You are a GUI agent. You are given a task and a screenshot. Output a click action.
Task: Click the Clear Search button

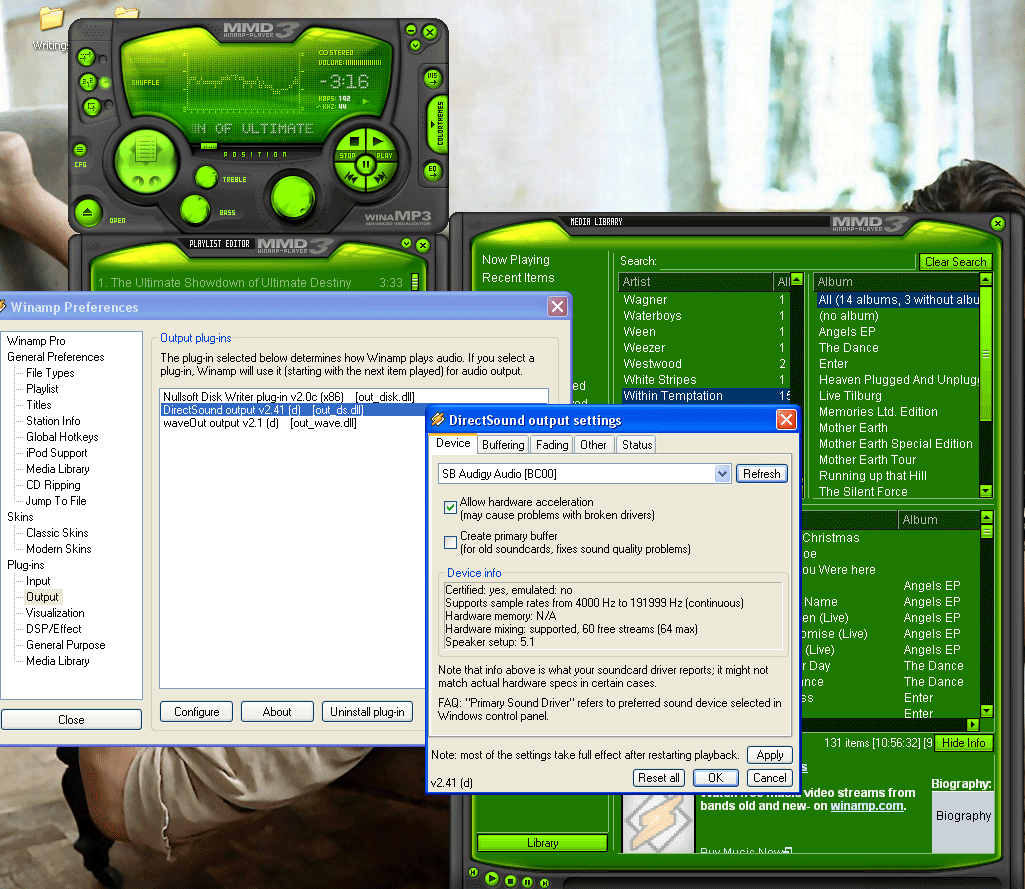coord(955,262)
